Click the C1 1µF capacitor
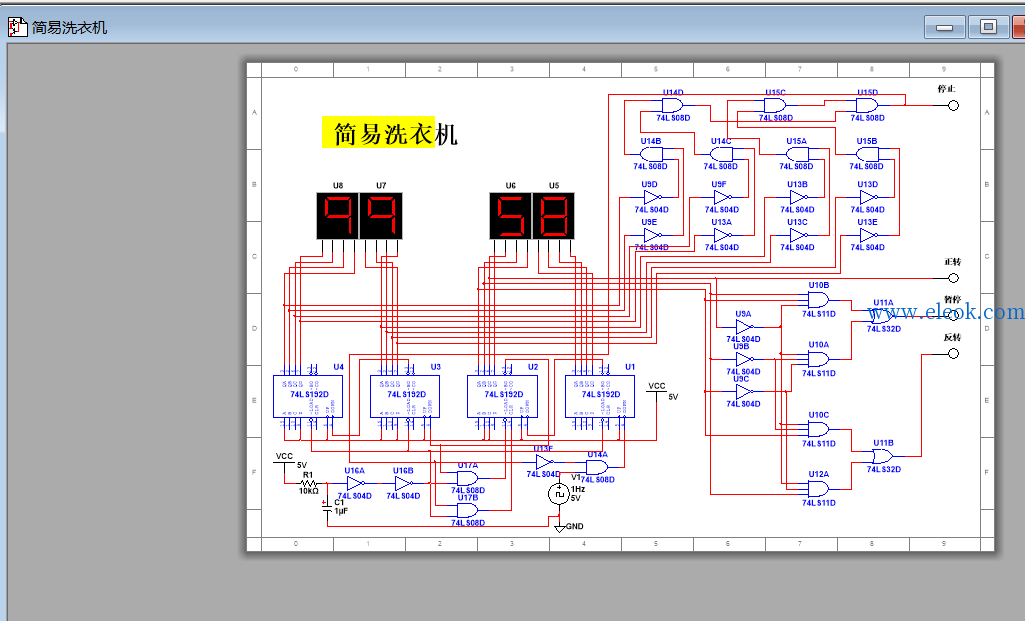Viewport: 1025px width, 621px height. 328,507
